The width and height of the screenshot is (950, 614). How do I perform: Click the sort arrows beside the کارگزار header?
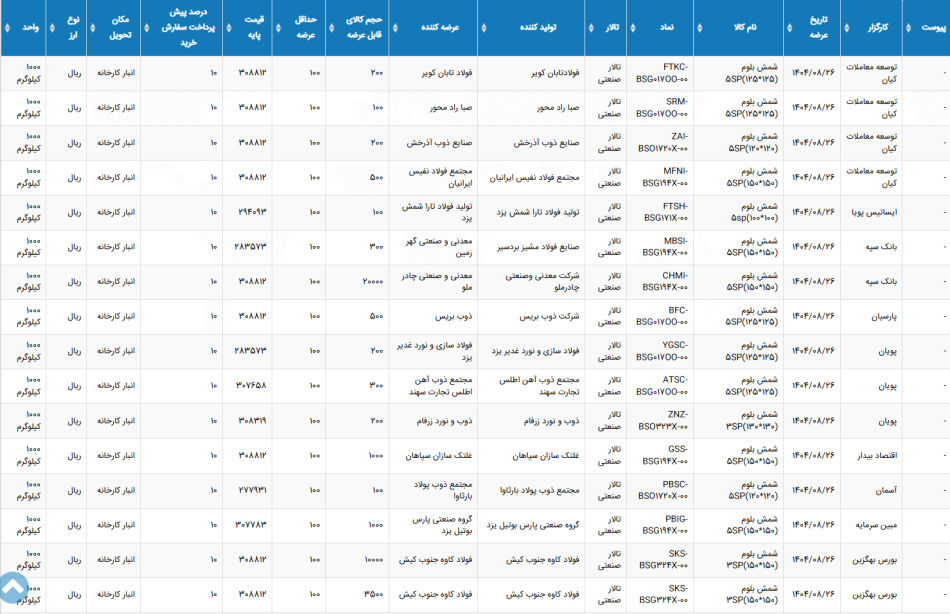[846, 28]
